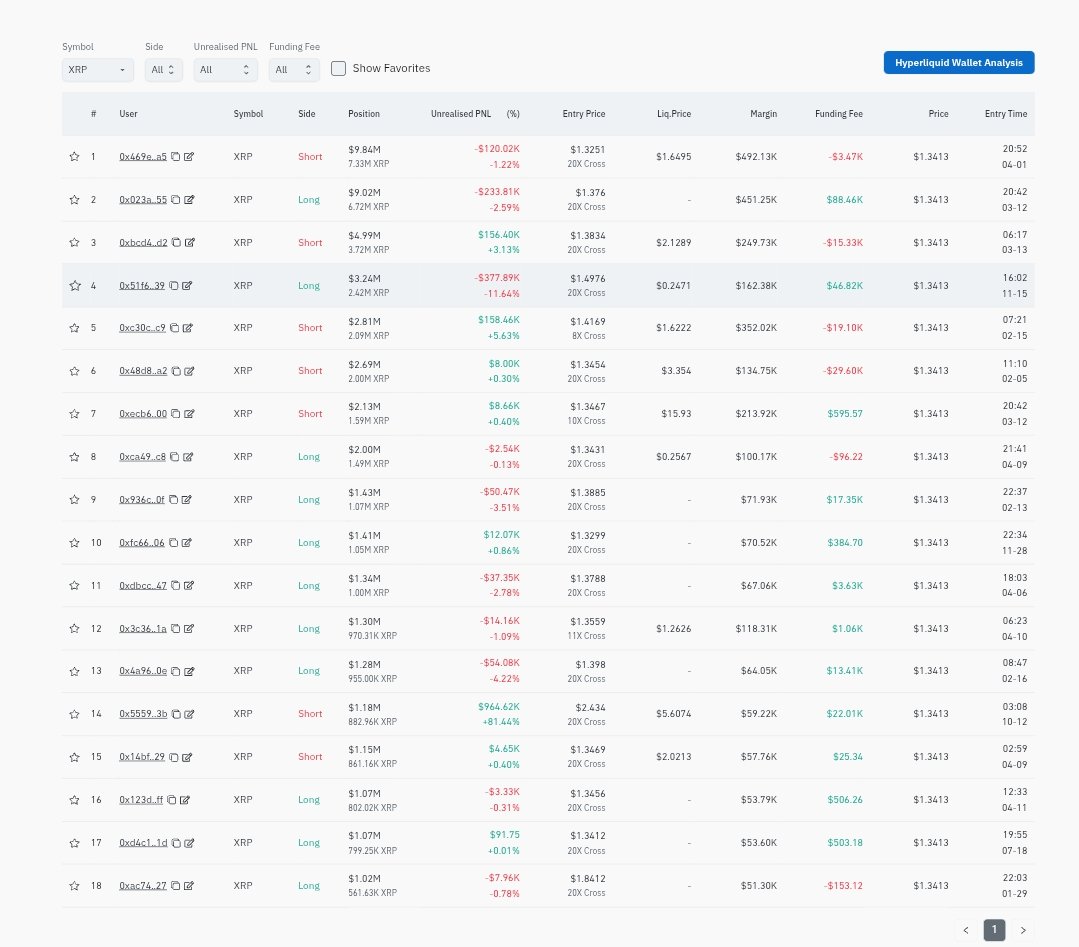Open user 0x51f6..39 wallet link
Viewport: 1079px width, 947px height.
point(141,286)
